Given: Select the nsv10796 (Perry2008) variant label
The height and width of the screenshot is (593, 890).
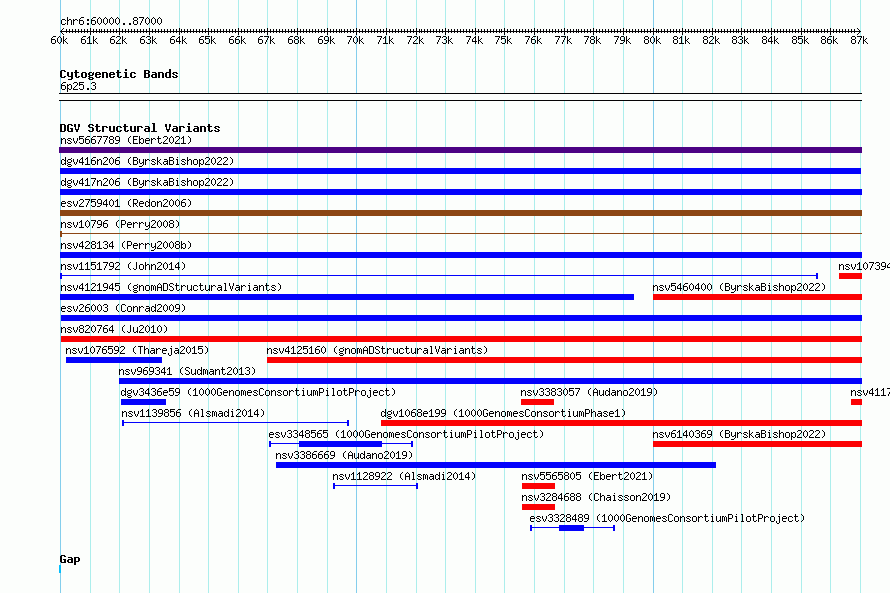Looking at the screenshot, I should tap(120, 224).
